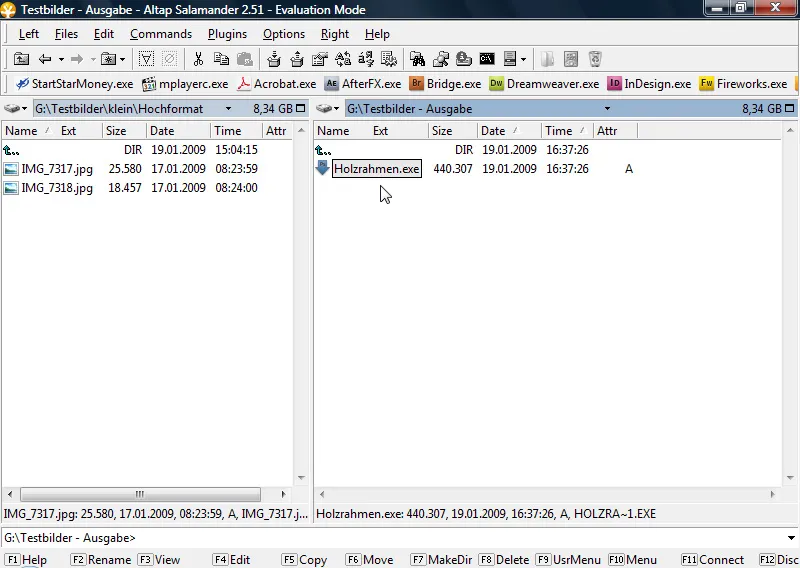The height and width of the screenshot is (568, 800).
Task: Click the greyed Compare Directories icon
Action: [547, 59]
